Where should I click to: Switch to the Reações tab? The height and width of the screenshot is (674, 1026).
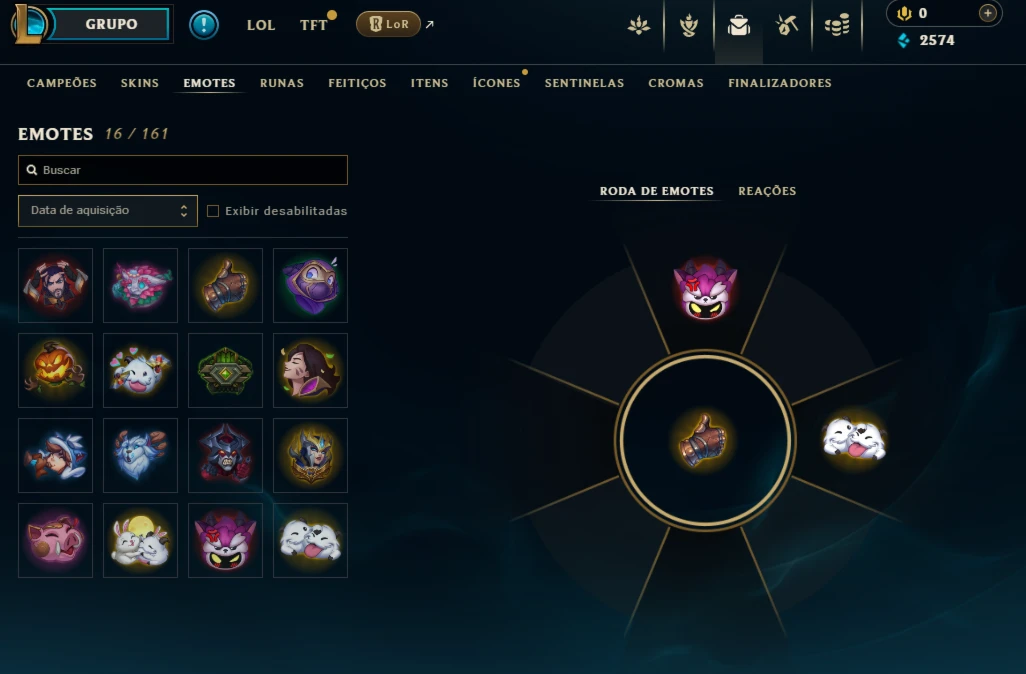click(x=767, y=191)
